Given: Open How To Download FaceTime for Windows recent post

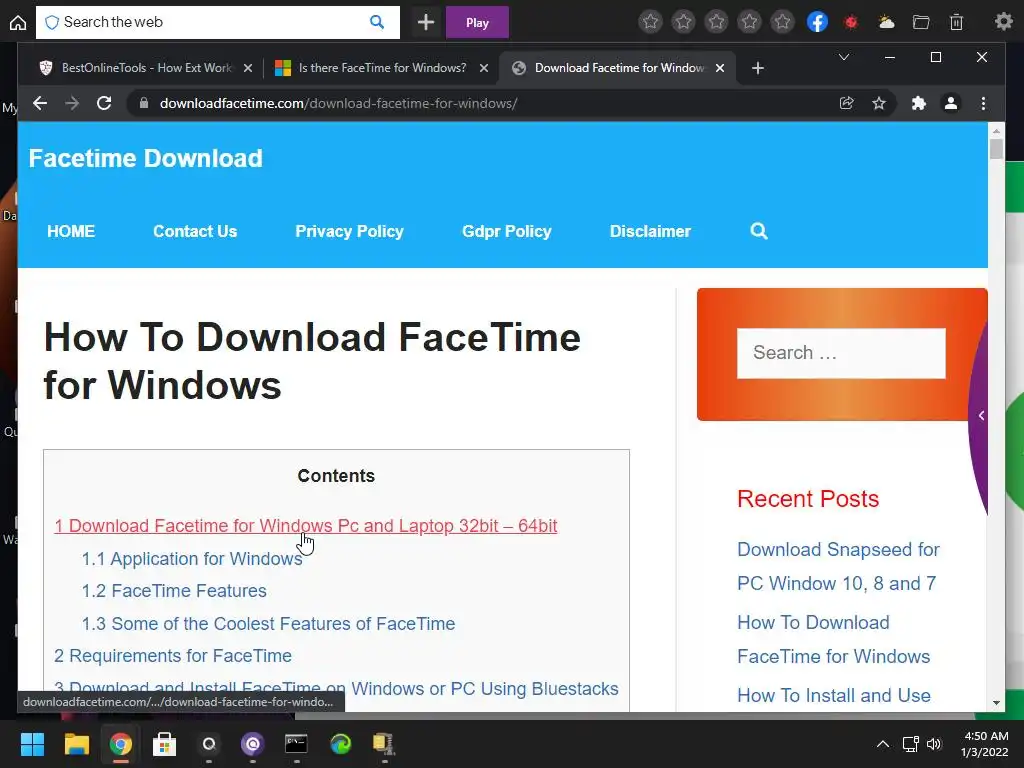Looking at the screenshot, I should 834,639.
